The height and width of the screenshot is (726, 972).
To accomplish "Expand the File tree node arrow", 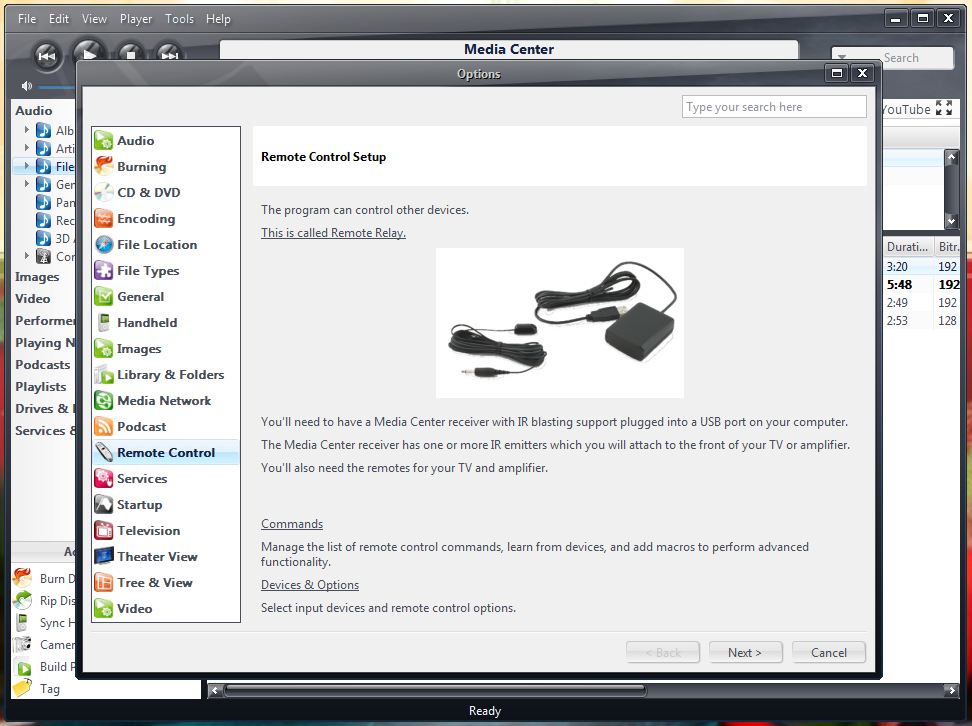I will 27,166.
